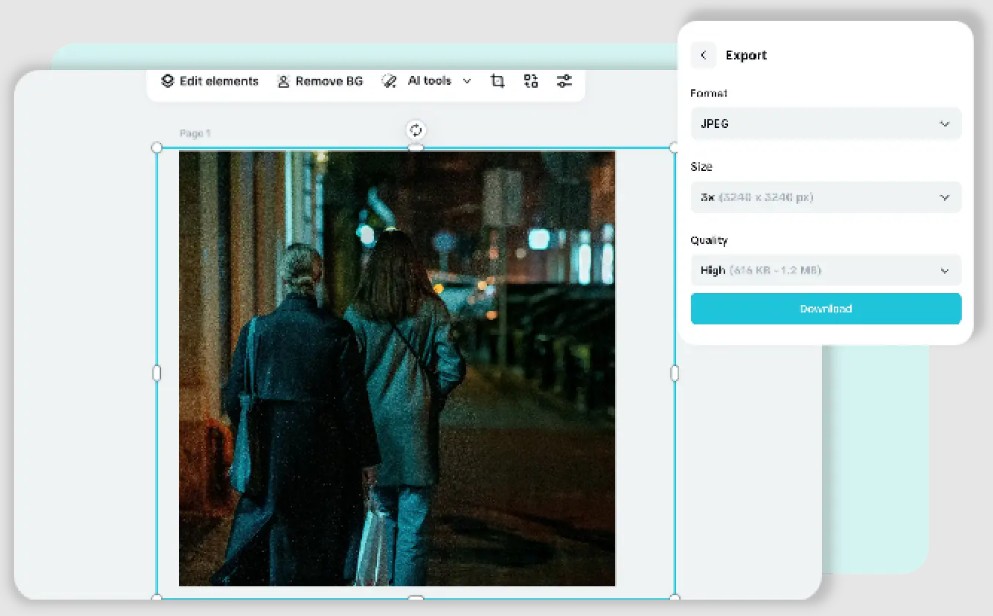Screen dimensions: 993x616
Task: Select the Page 1 label
Action: (x=195, y=133)
